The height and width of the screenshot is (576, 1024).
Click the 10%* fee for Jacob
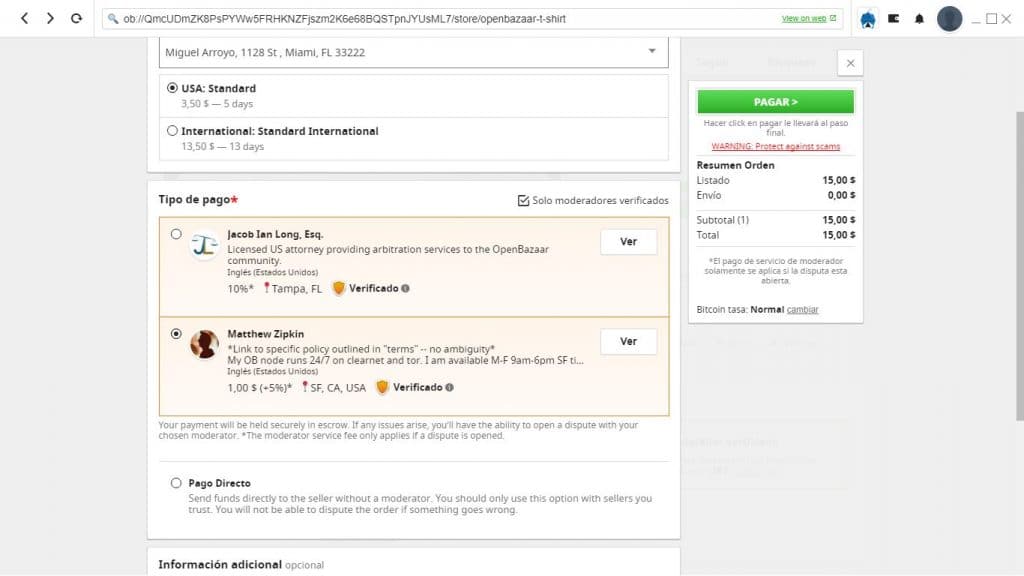click(240, 289)
